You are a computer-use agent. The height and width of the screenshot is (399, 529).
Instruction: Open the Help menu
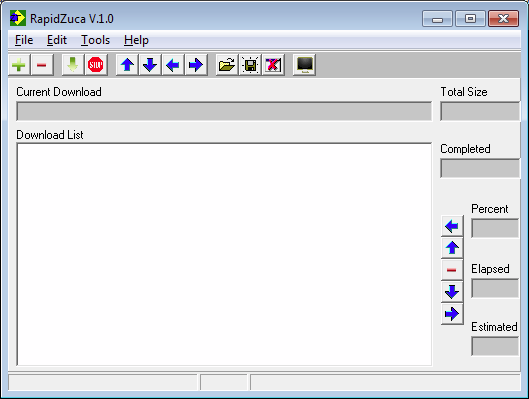136,40
